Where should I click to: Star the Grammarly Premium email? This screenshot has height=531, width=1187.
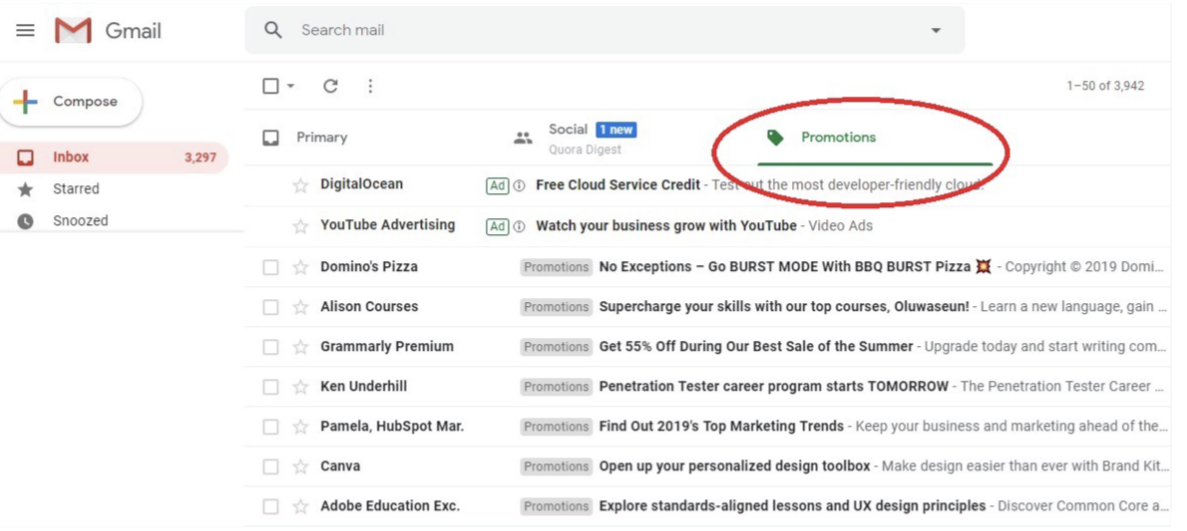(x=301, y=347)
